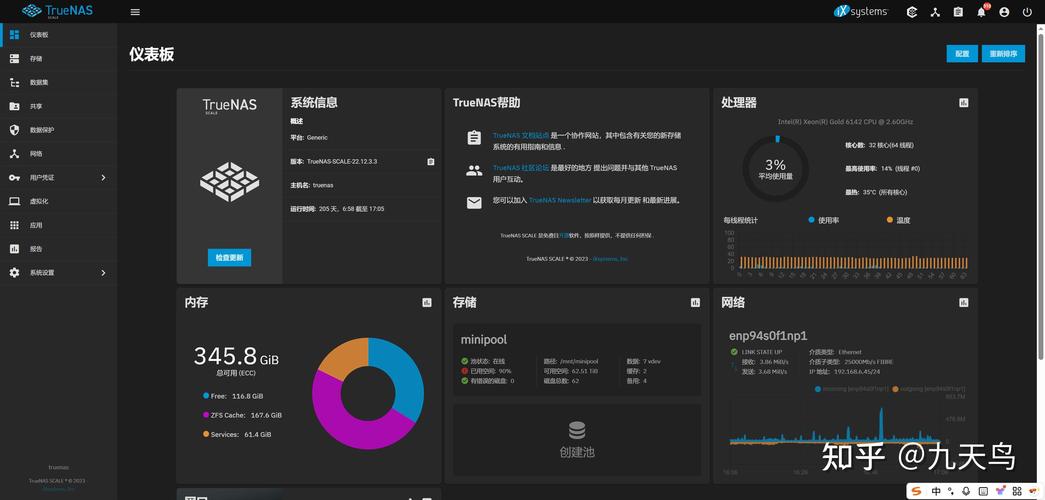1045x500 pixels.
Task: Click the enp94s0f1np1 interface name
Action: click(x=768, y=335)
